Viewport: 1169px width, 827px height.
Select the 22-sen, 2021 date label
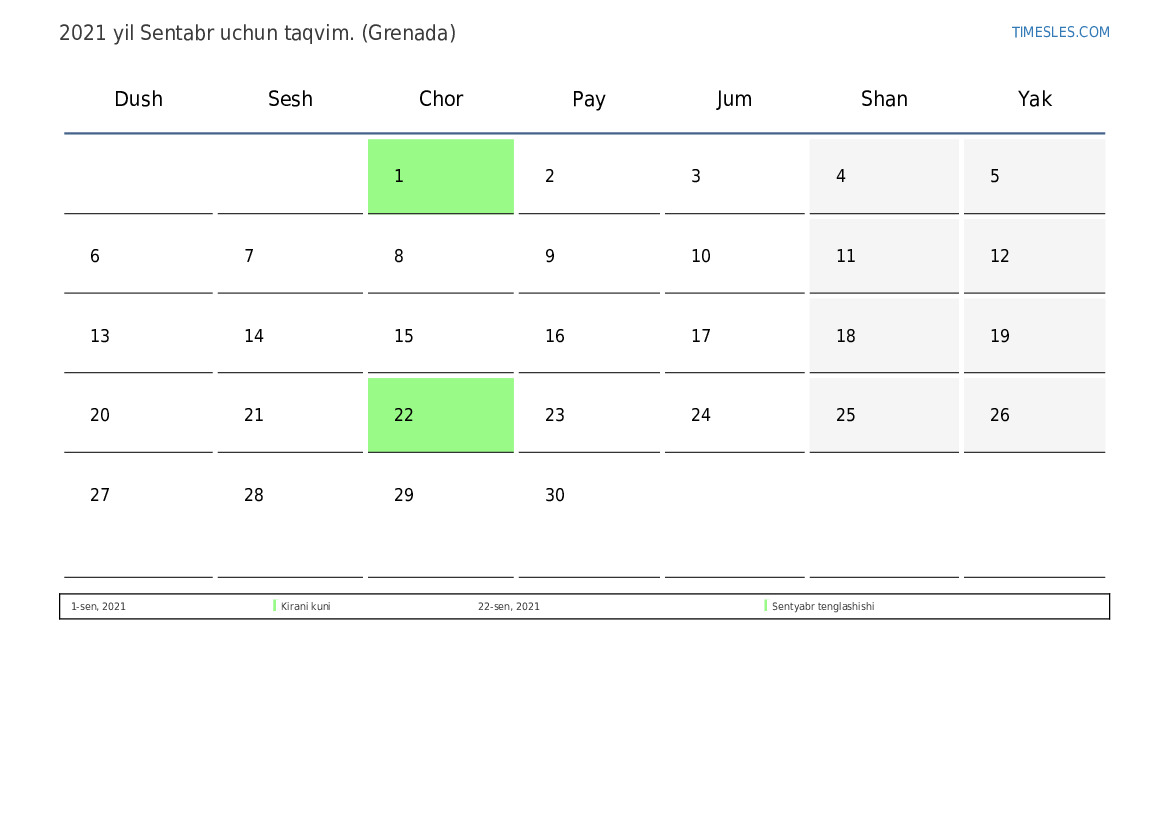[x=508, y=606]
